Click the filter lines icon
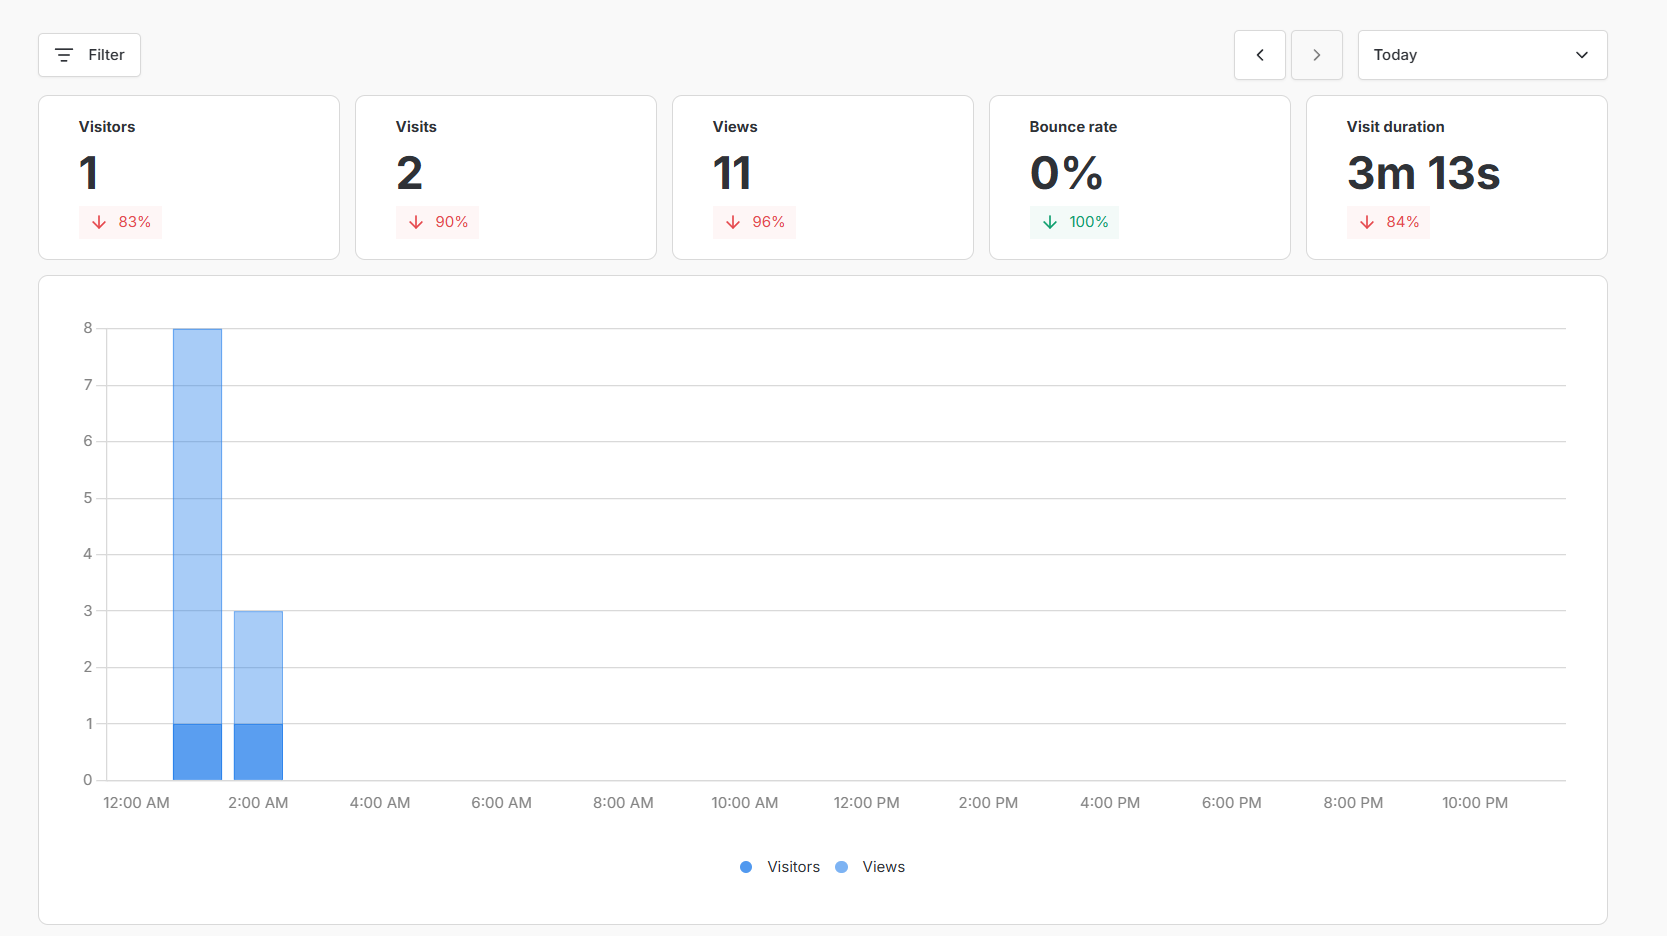 [x=64, y=55]
